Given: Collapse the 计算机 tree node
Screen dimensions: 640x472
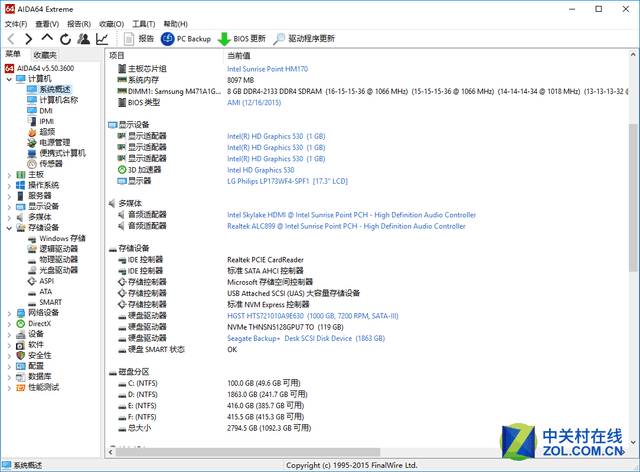Looking at the screenshot, I should [x=9, y=79].
